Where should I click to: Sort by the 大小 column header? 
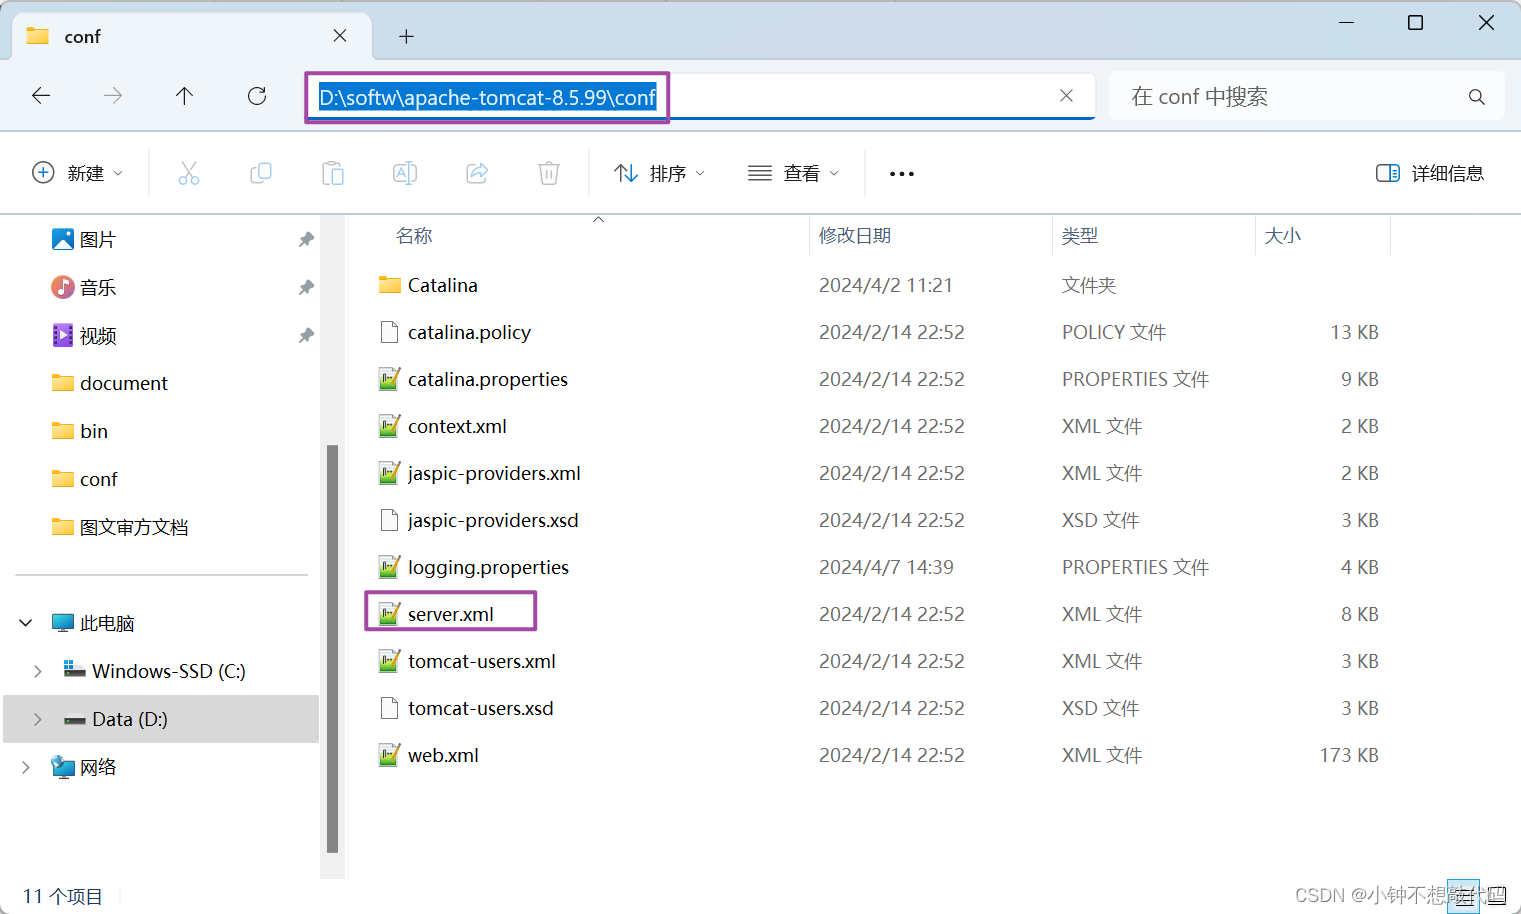click(1283, 236)
